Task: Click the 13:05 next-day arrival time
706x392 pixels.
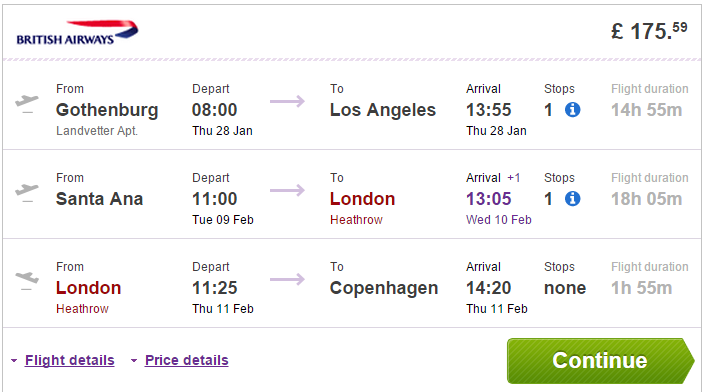Action: pyautogui.click(x=489, y=198)
